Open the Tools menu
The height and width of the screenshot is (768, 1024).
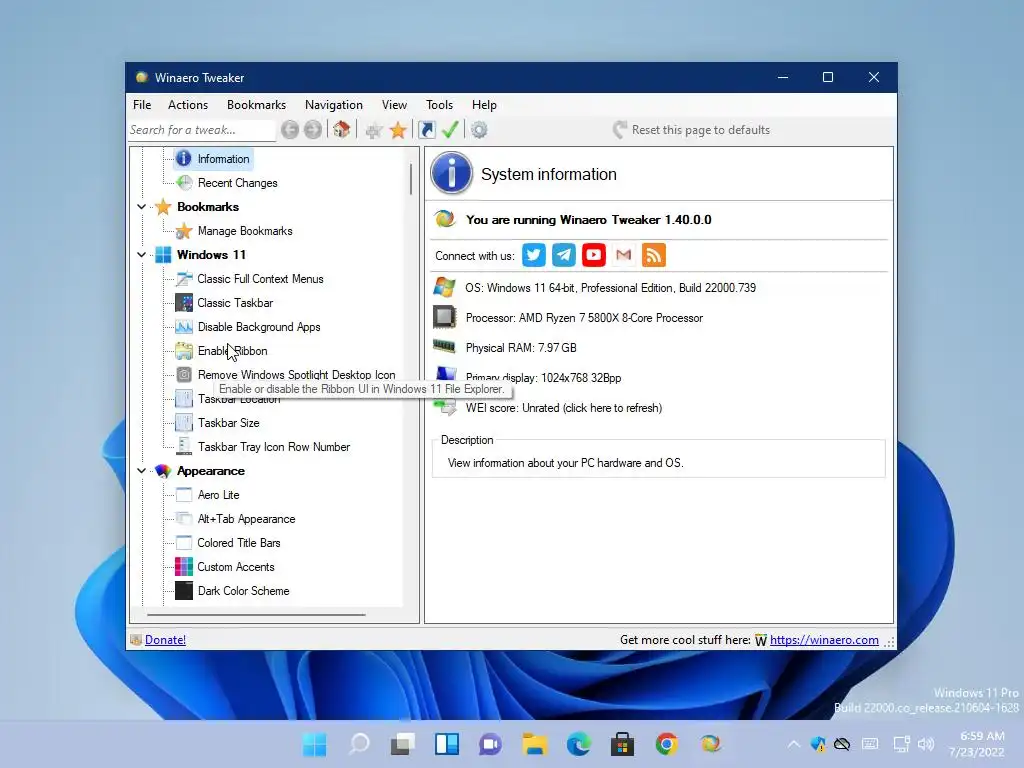[x=439, y=104]
